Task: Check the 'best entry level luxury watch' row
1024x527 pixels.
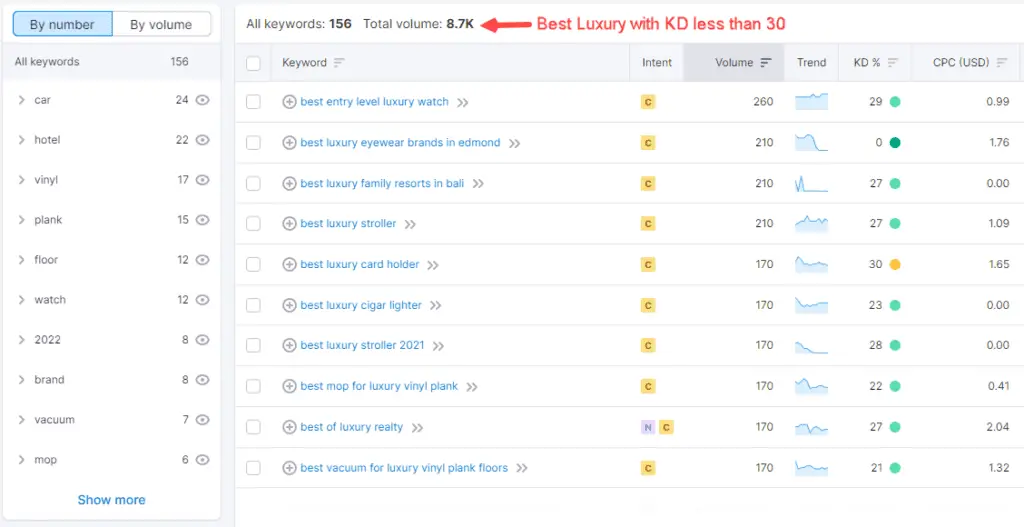Action: point(253,102)
